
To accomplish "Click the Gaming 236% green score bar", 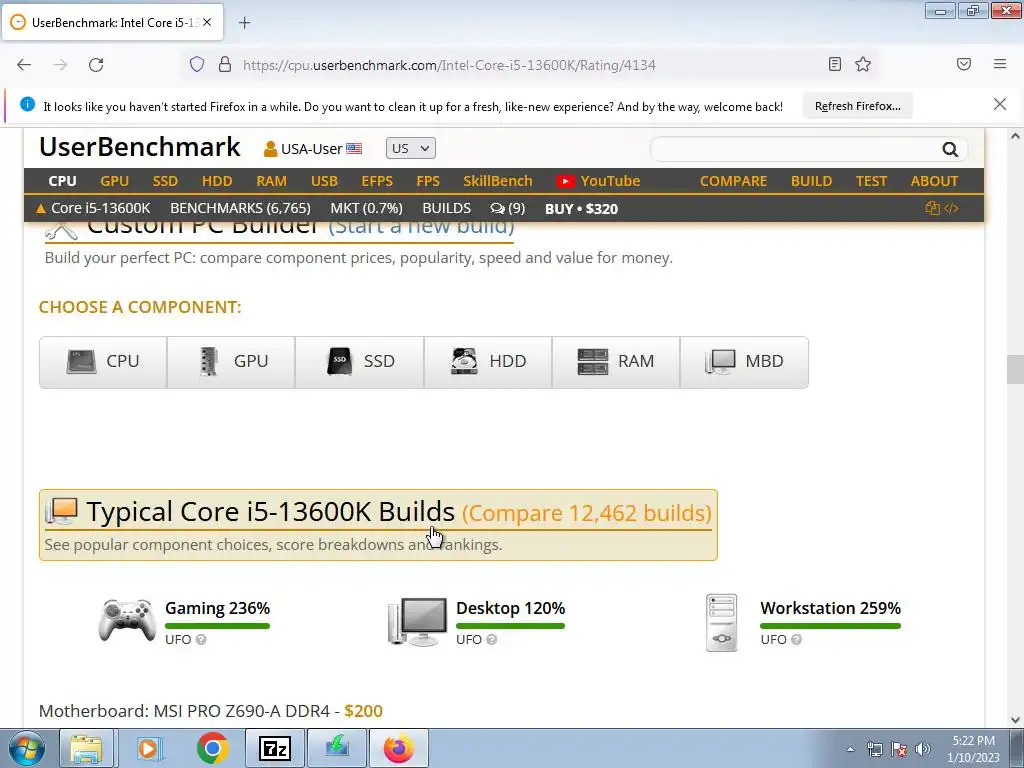I will pos(217,626).
